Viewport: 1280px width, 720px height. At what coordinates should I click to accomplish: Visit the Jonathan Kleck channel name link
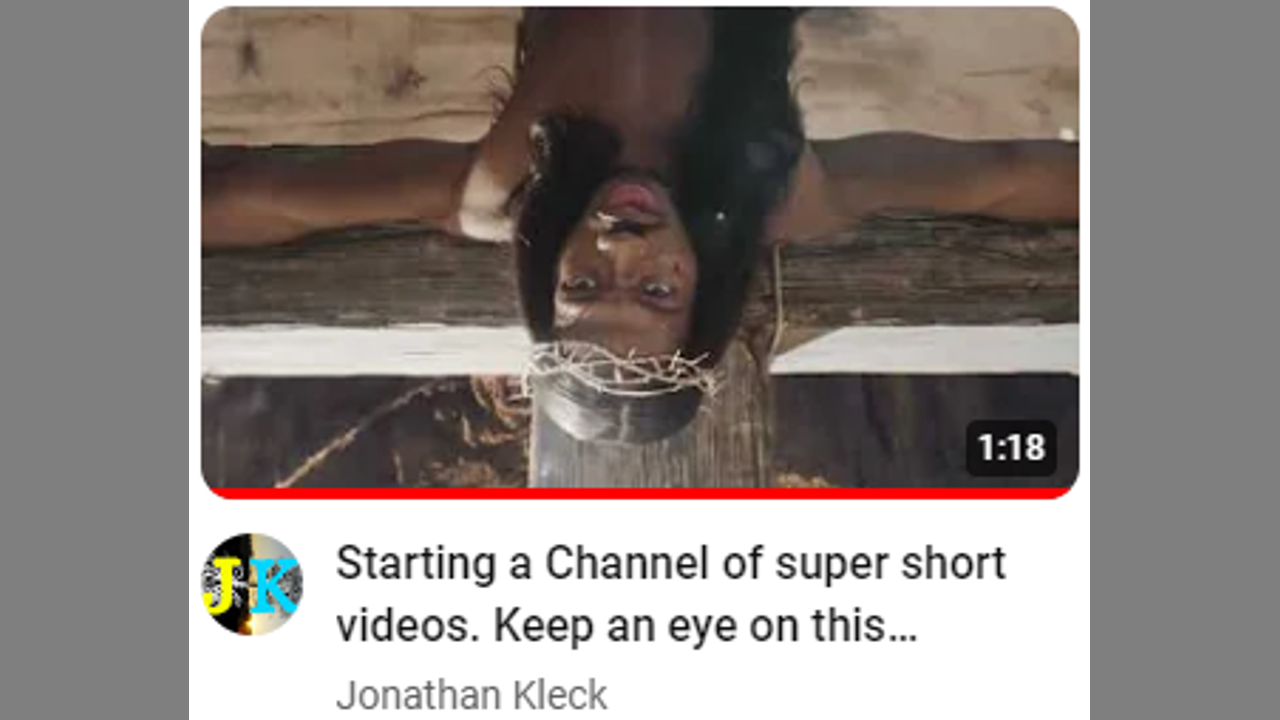coord(471,695)
